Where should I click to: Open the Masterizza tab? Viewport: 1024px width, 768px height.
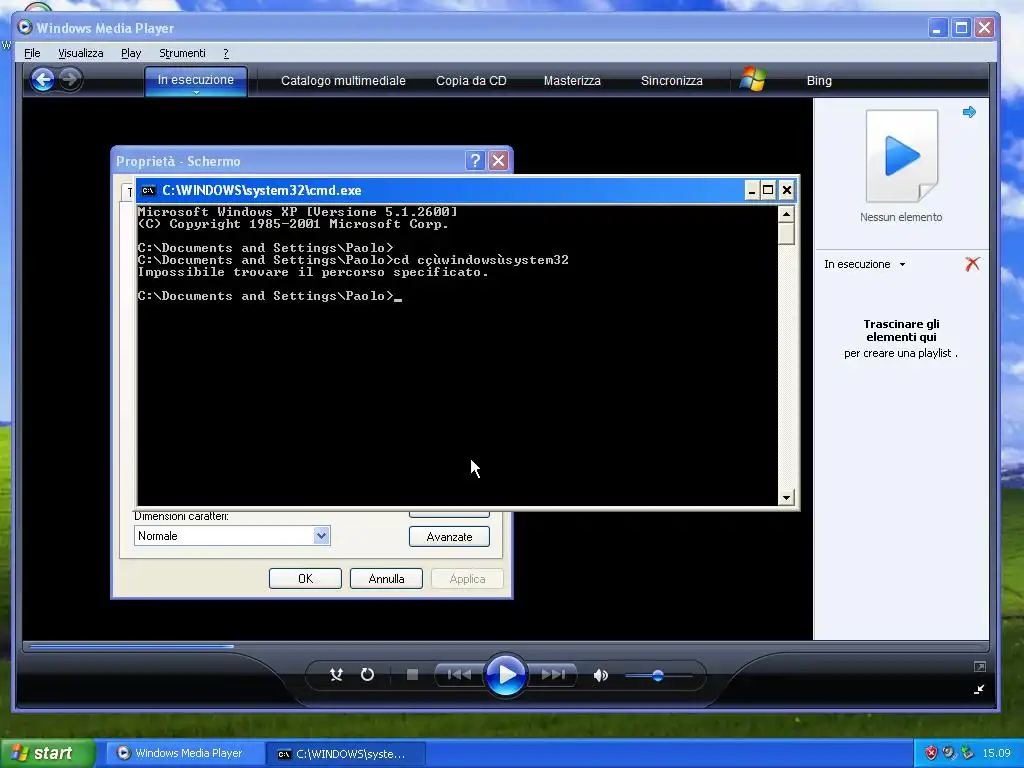point(572,80)
